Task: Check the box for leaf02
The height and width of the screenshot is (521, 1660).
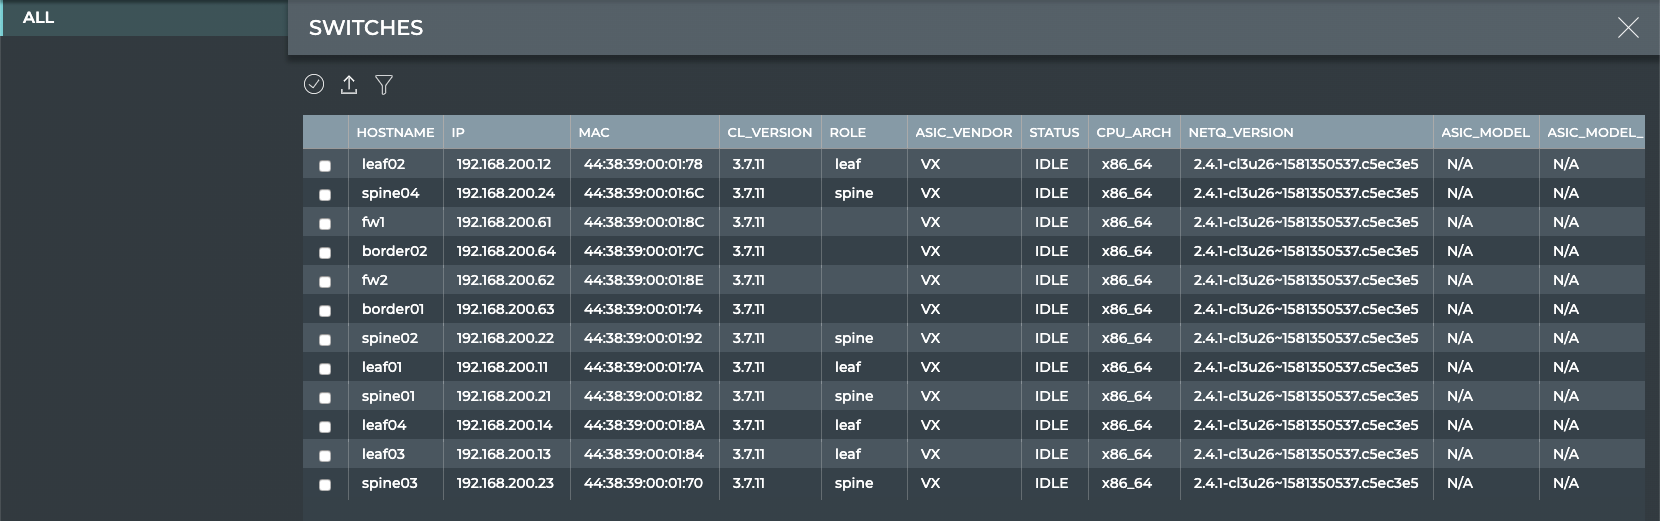Action: point(325,166)
